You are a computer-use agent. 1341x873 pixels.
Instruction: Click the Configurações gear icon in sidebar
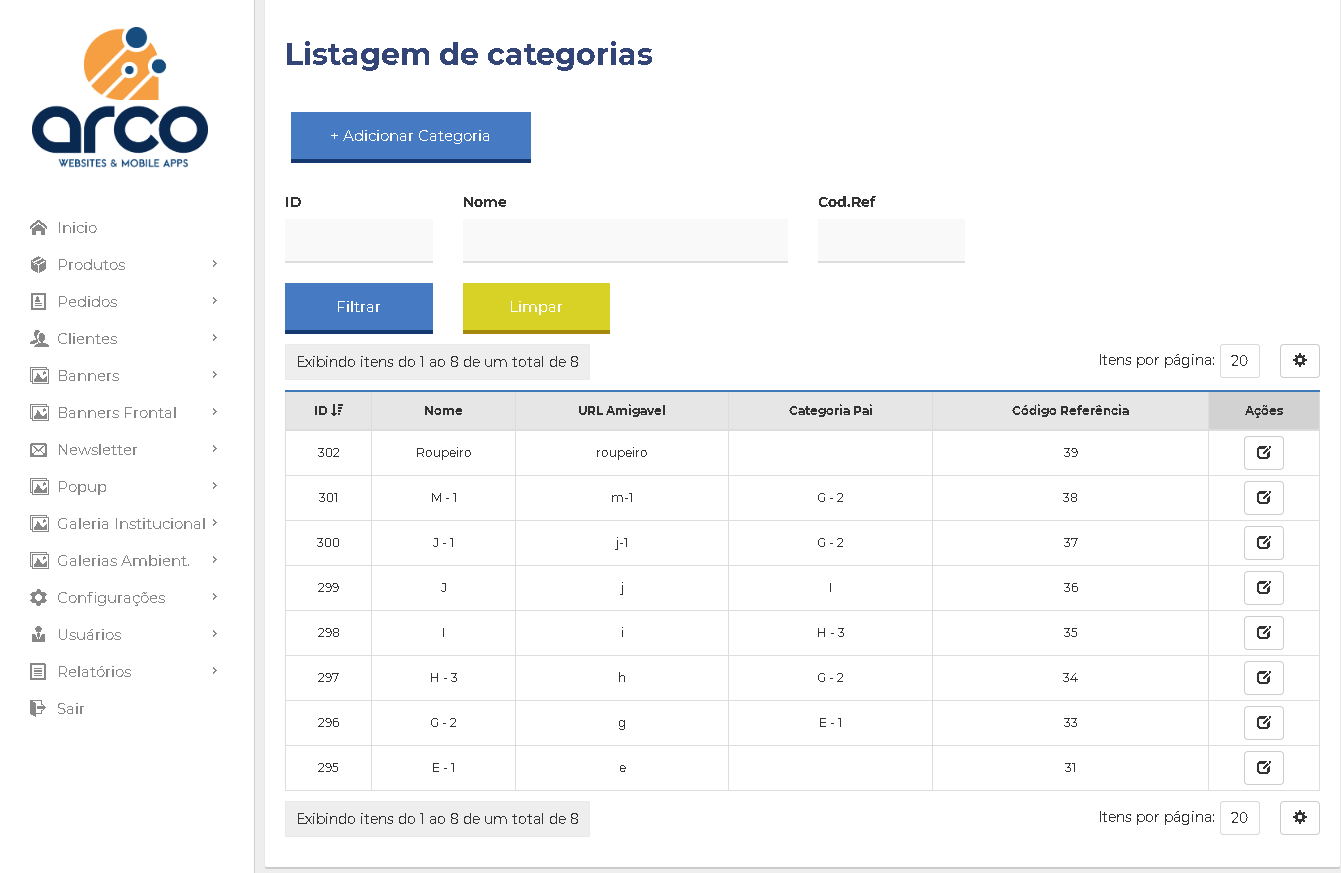pos(39,598)
